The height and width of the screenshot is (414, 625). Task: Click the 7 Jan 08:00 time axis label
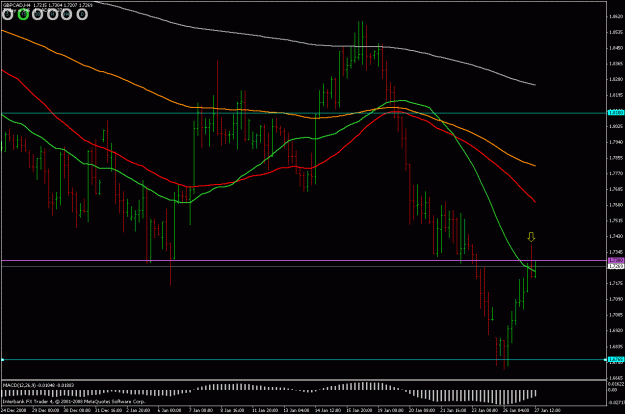(201, 410)
